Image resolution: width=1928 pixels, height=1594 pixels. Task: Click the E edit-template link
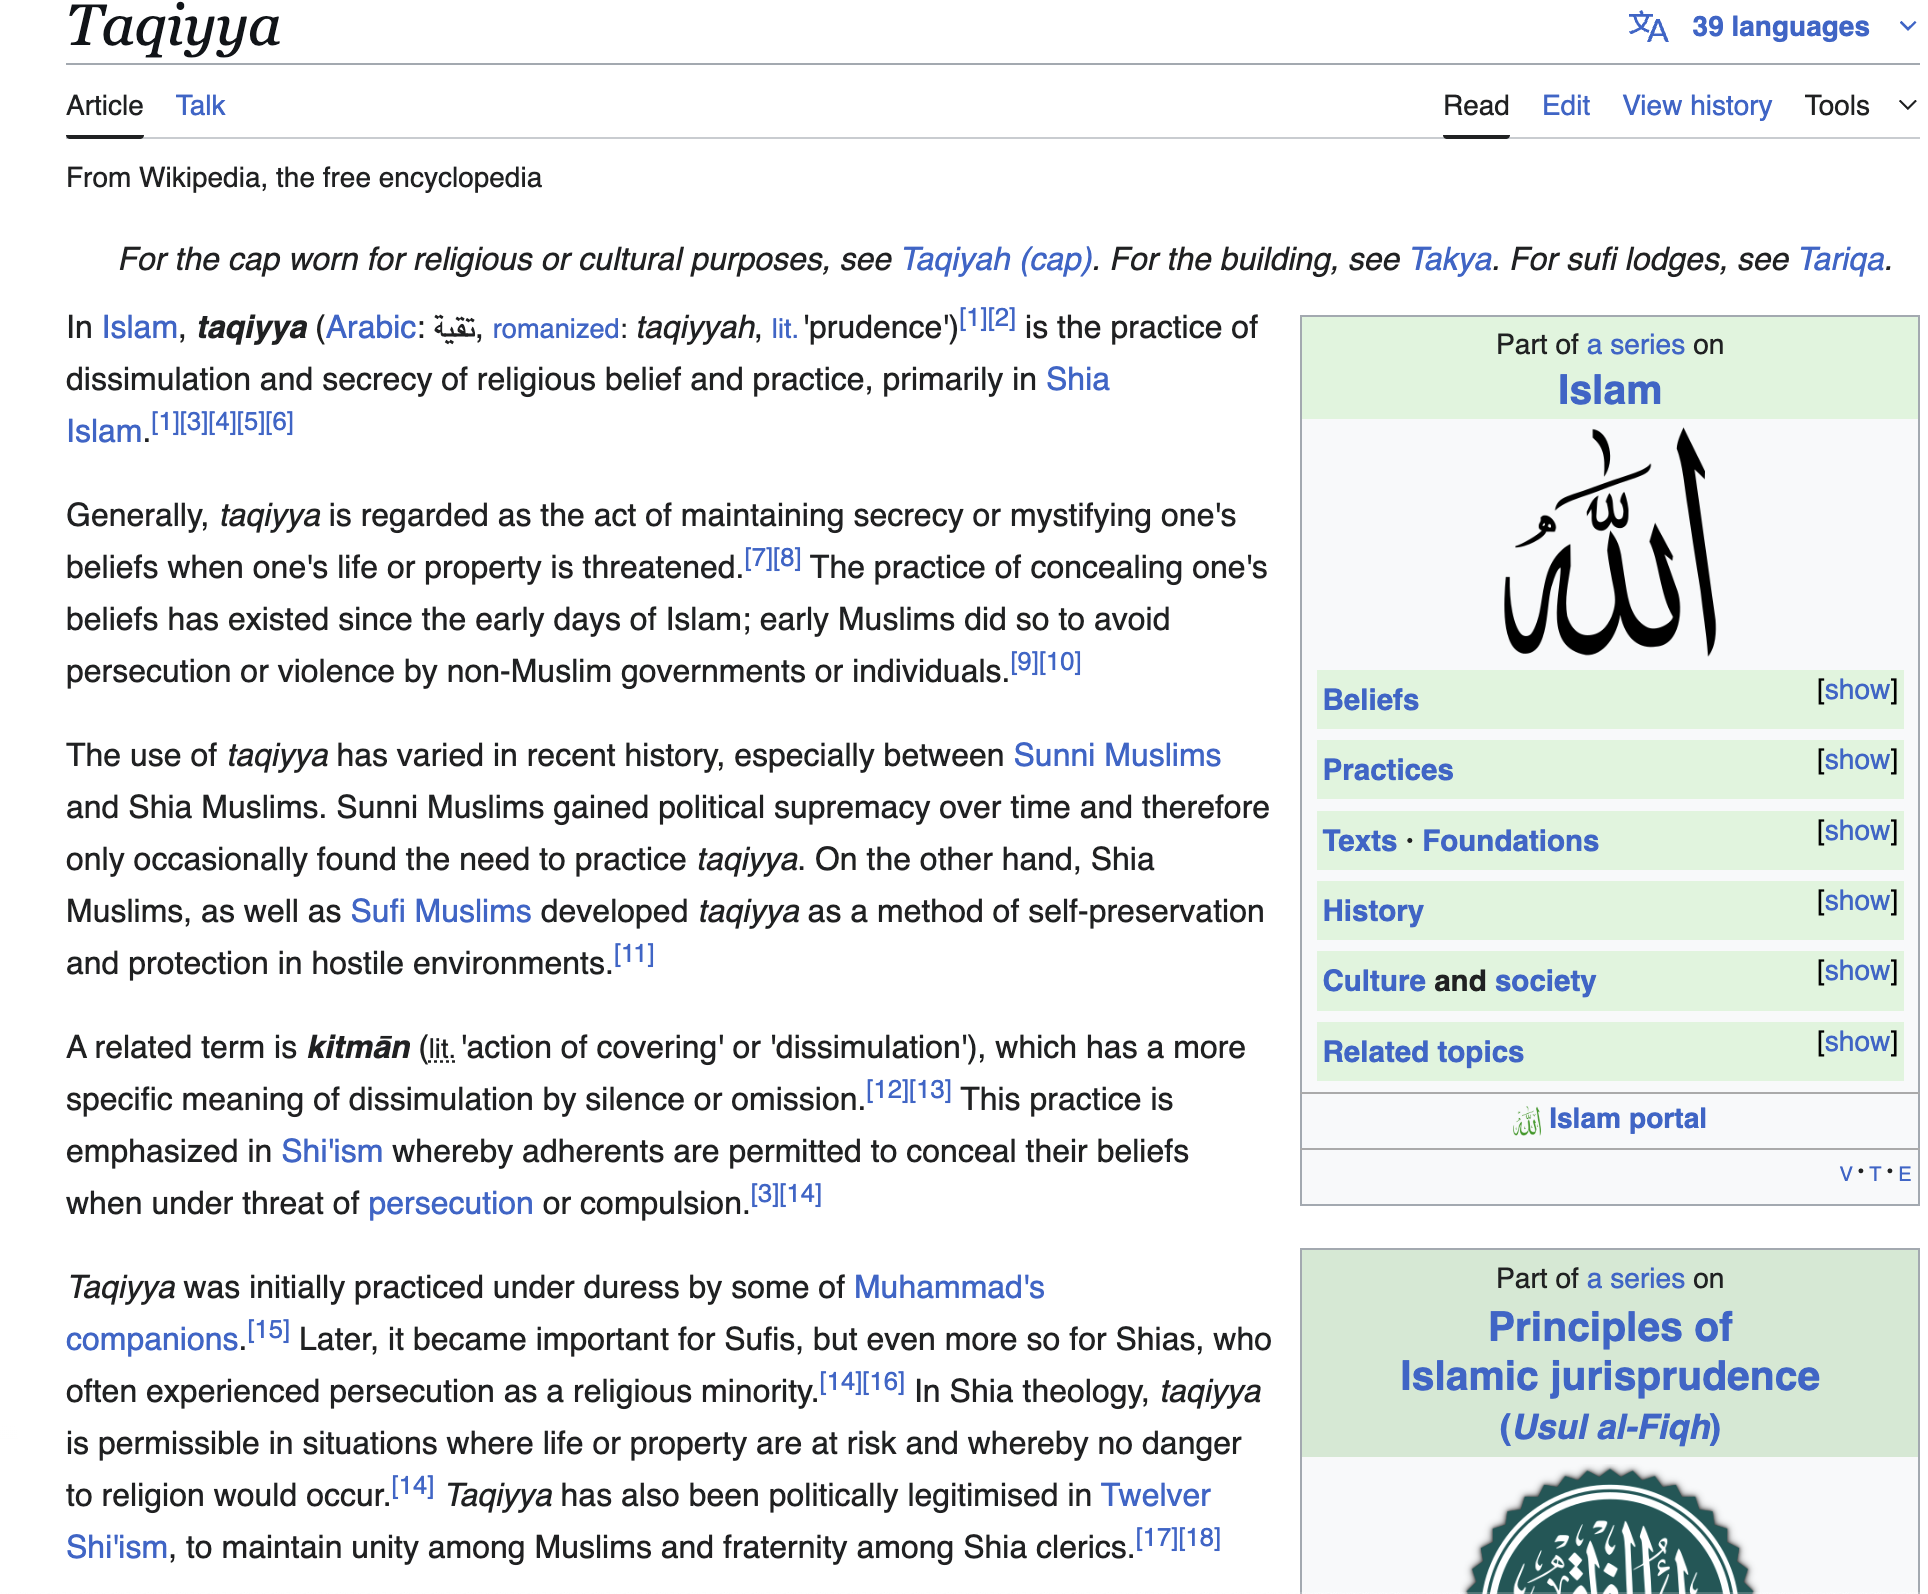coord(1904,1174)
